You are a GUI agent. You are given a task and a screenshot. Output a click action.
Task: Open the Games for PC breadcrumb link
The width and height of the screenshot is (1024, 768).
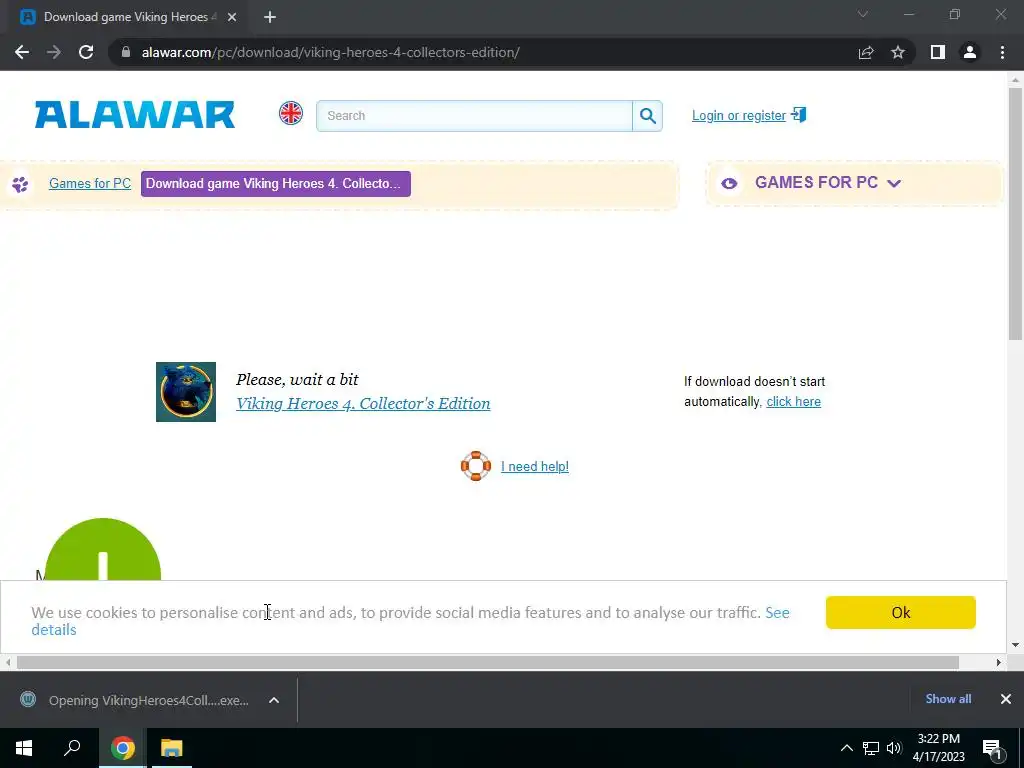pyautogui.click(x=90, y=184)
